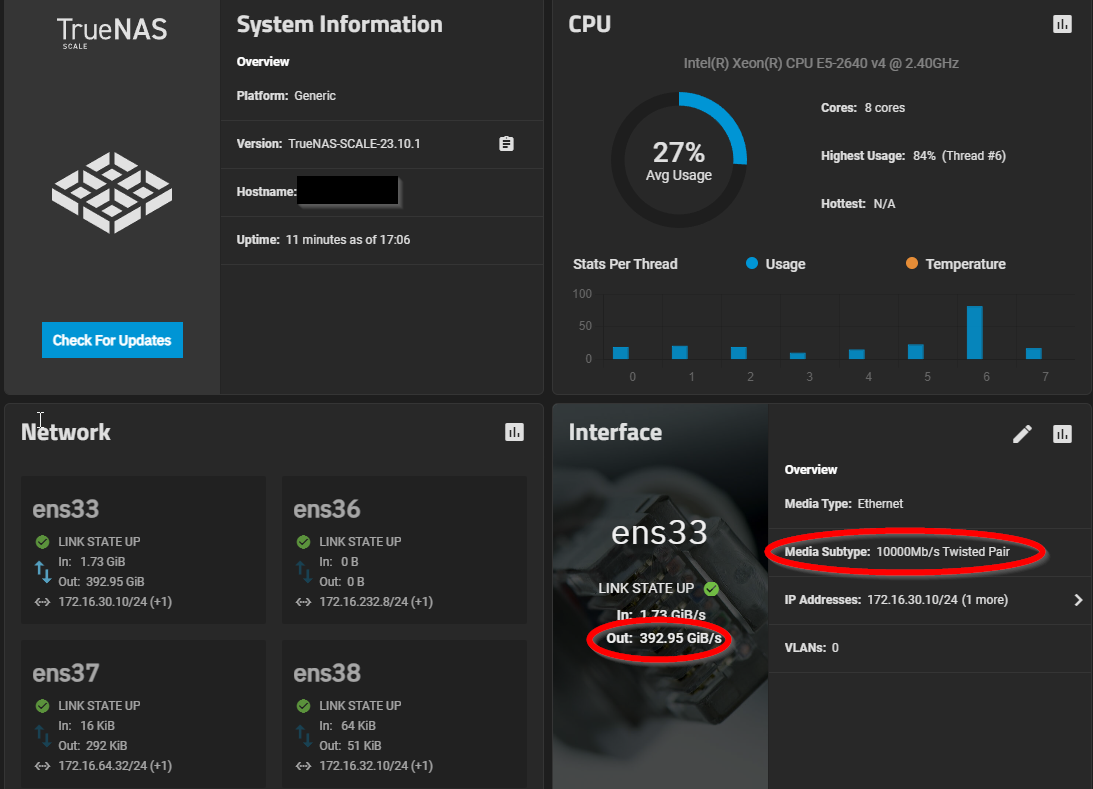Viewport: 1093px width, 789px height.
Task: Open Interface reports chart icon
Action: point(1062,434)
